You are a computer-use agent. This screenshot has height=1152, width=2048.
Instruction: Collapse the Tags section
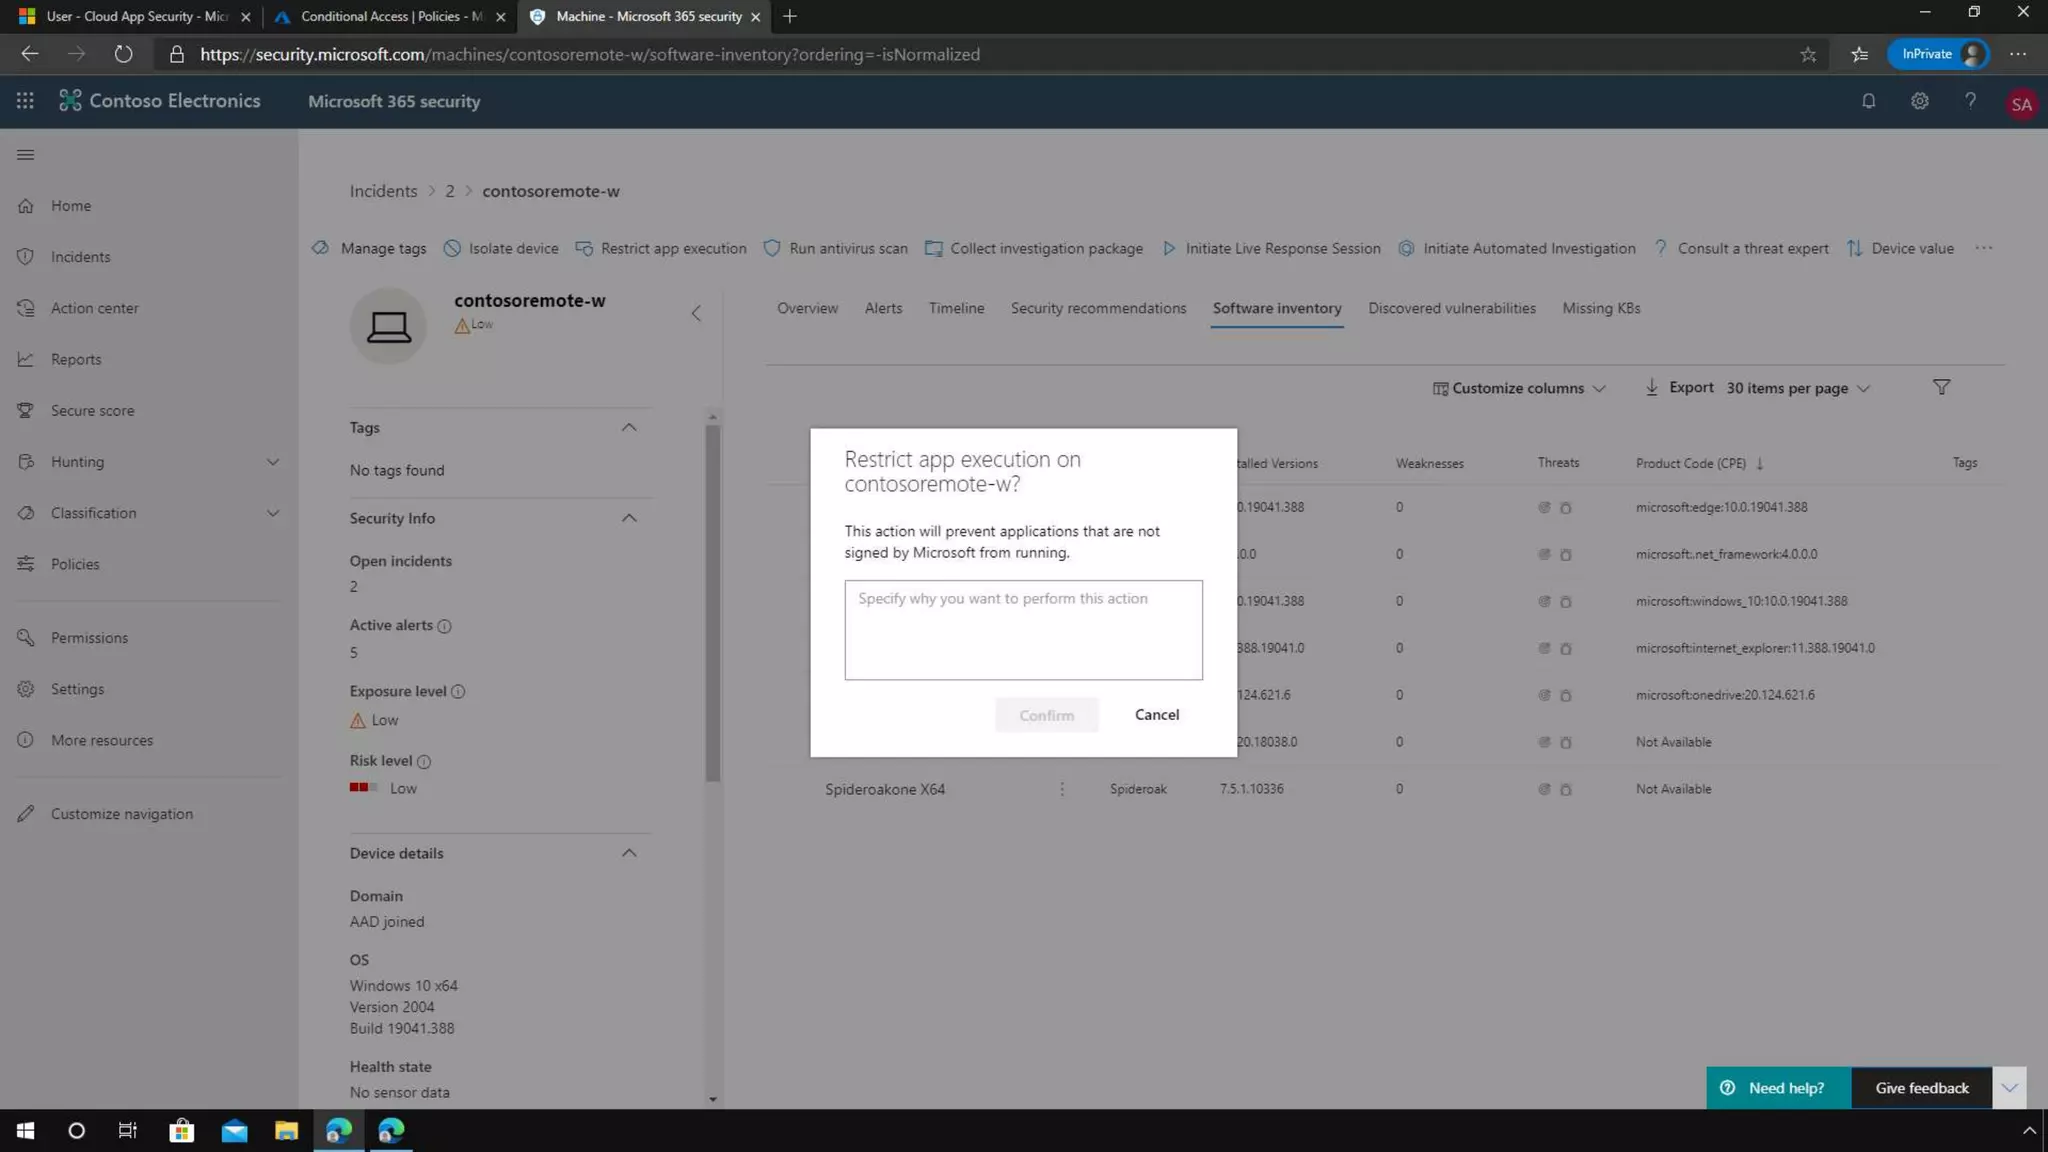point(629,427)
